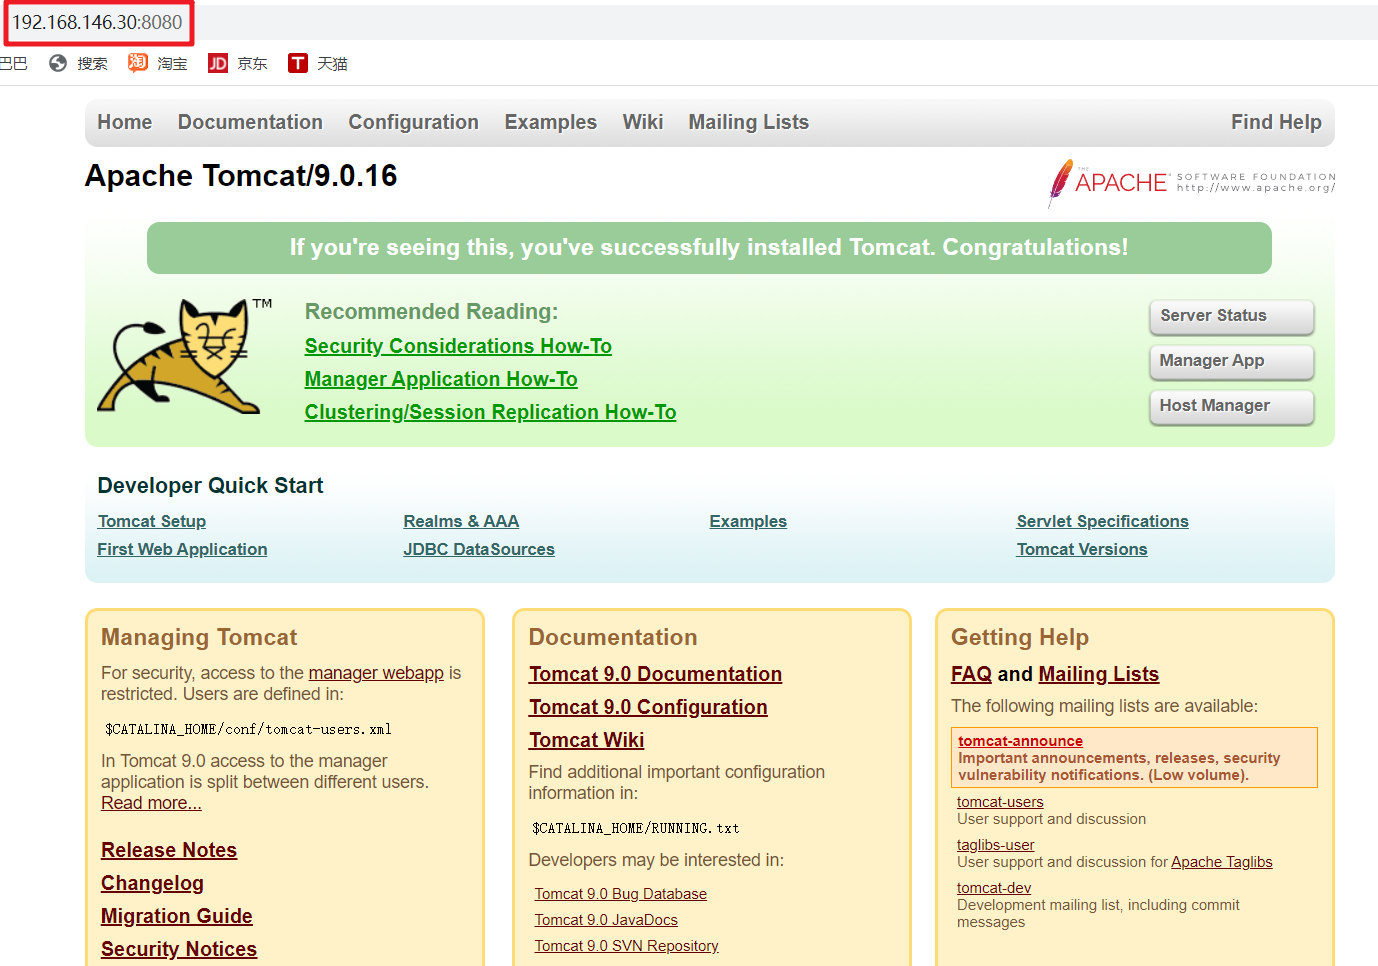
Task: Click the Manager App button
Action: pyautogui.click(x=1231, y=361)
